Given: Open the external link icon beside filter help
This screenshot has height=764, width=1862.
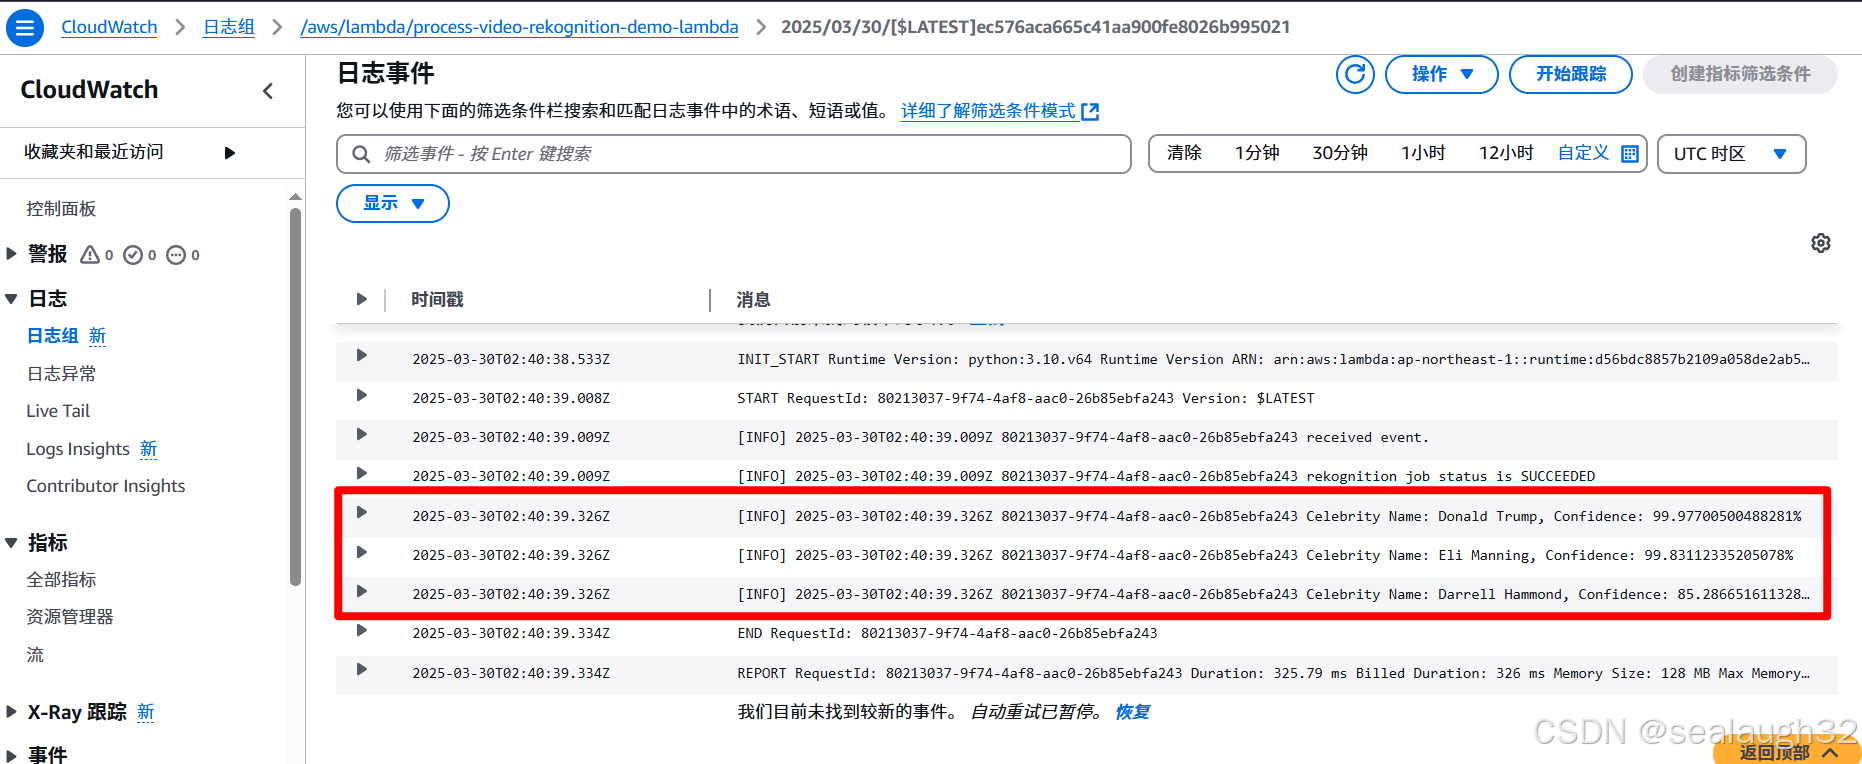Looking at the screenshot, I should (1091, 112).
